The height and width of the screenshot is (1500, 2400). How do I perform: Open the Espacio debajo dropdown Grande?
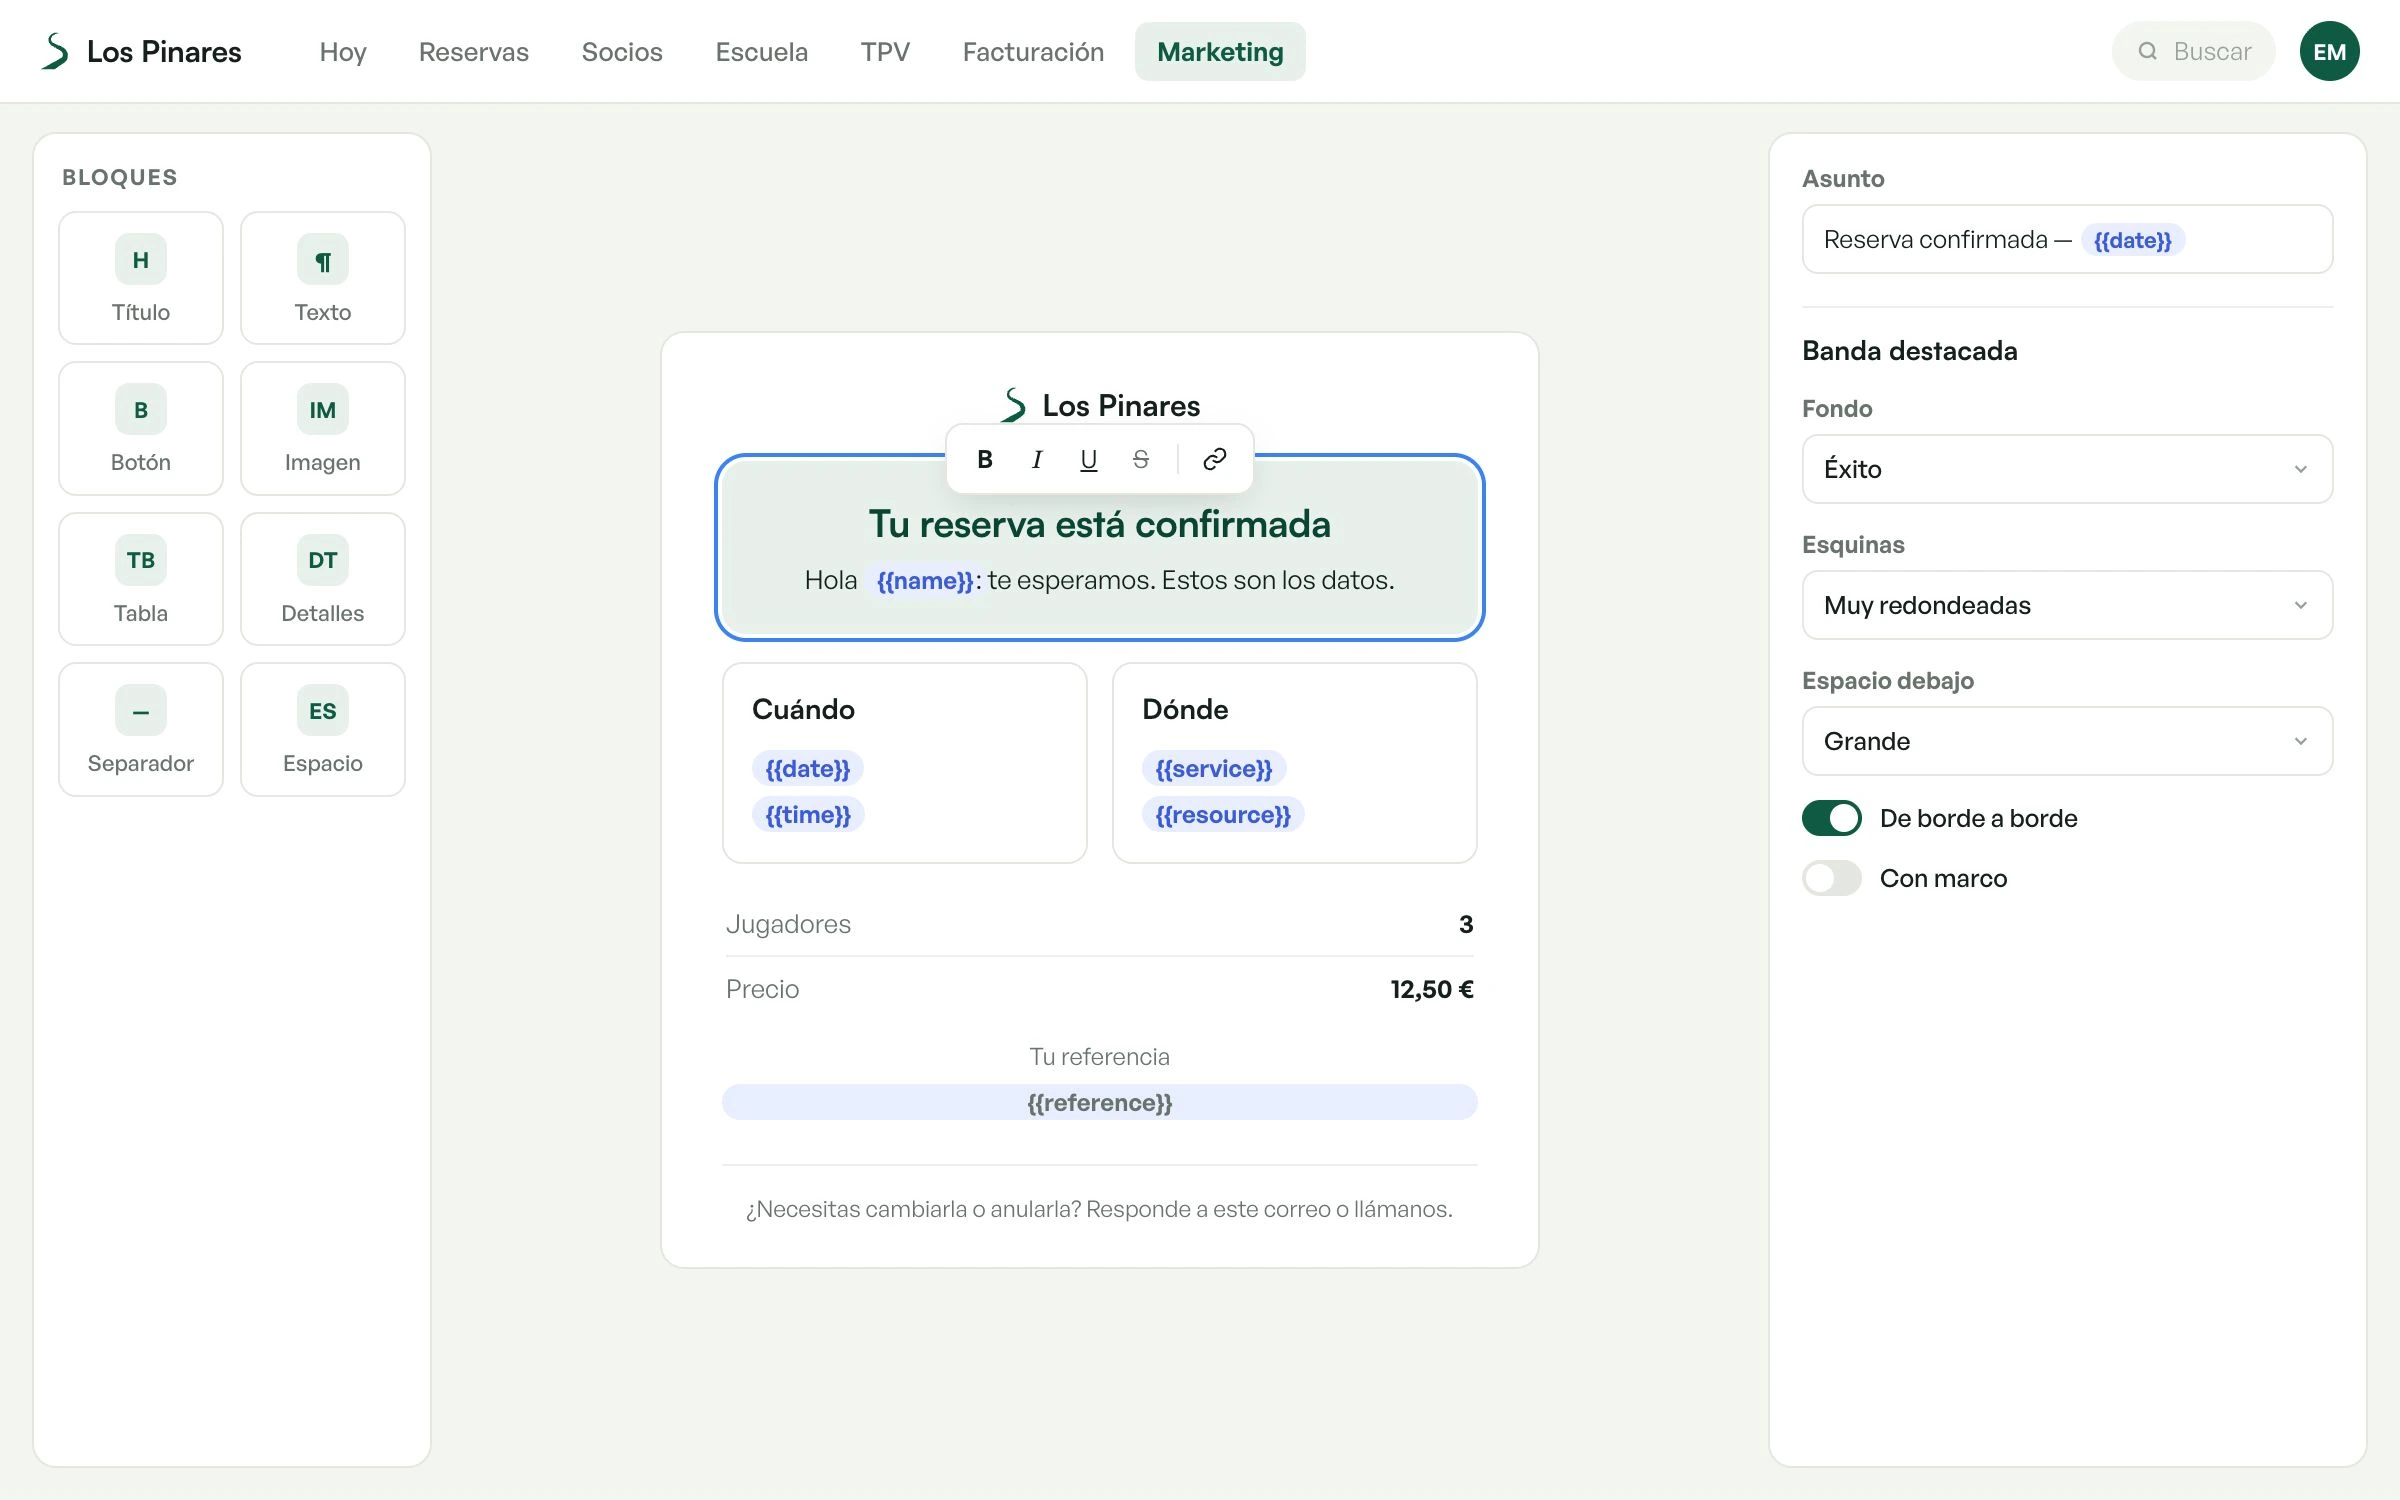coord(2067,741)
